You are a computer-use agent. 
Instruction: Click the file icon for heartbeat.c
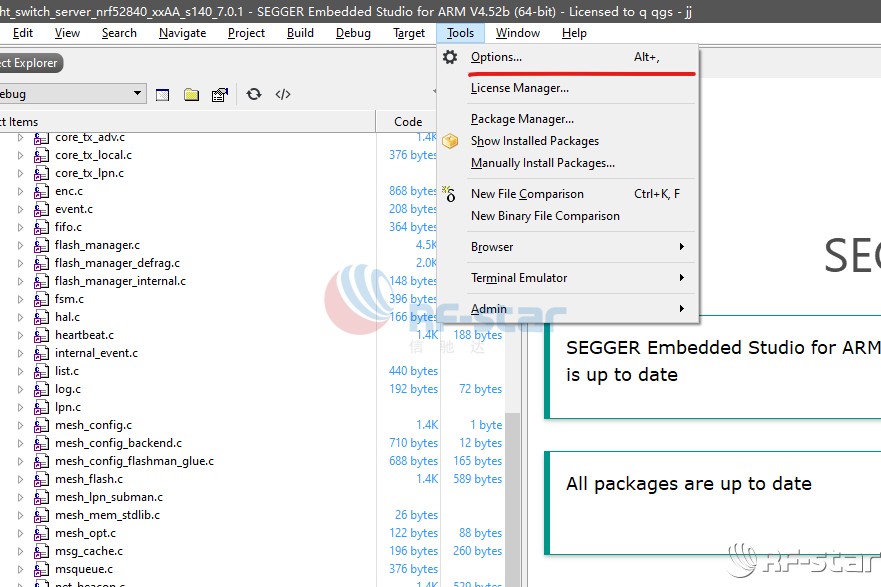pyautogui.click(x=41, y=335)
